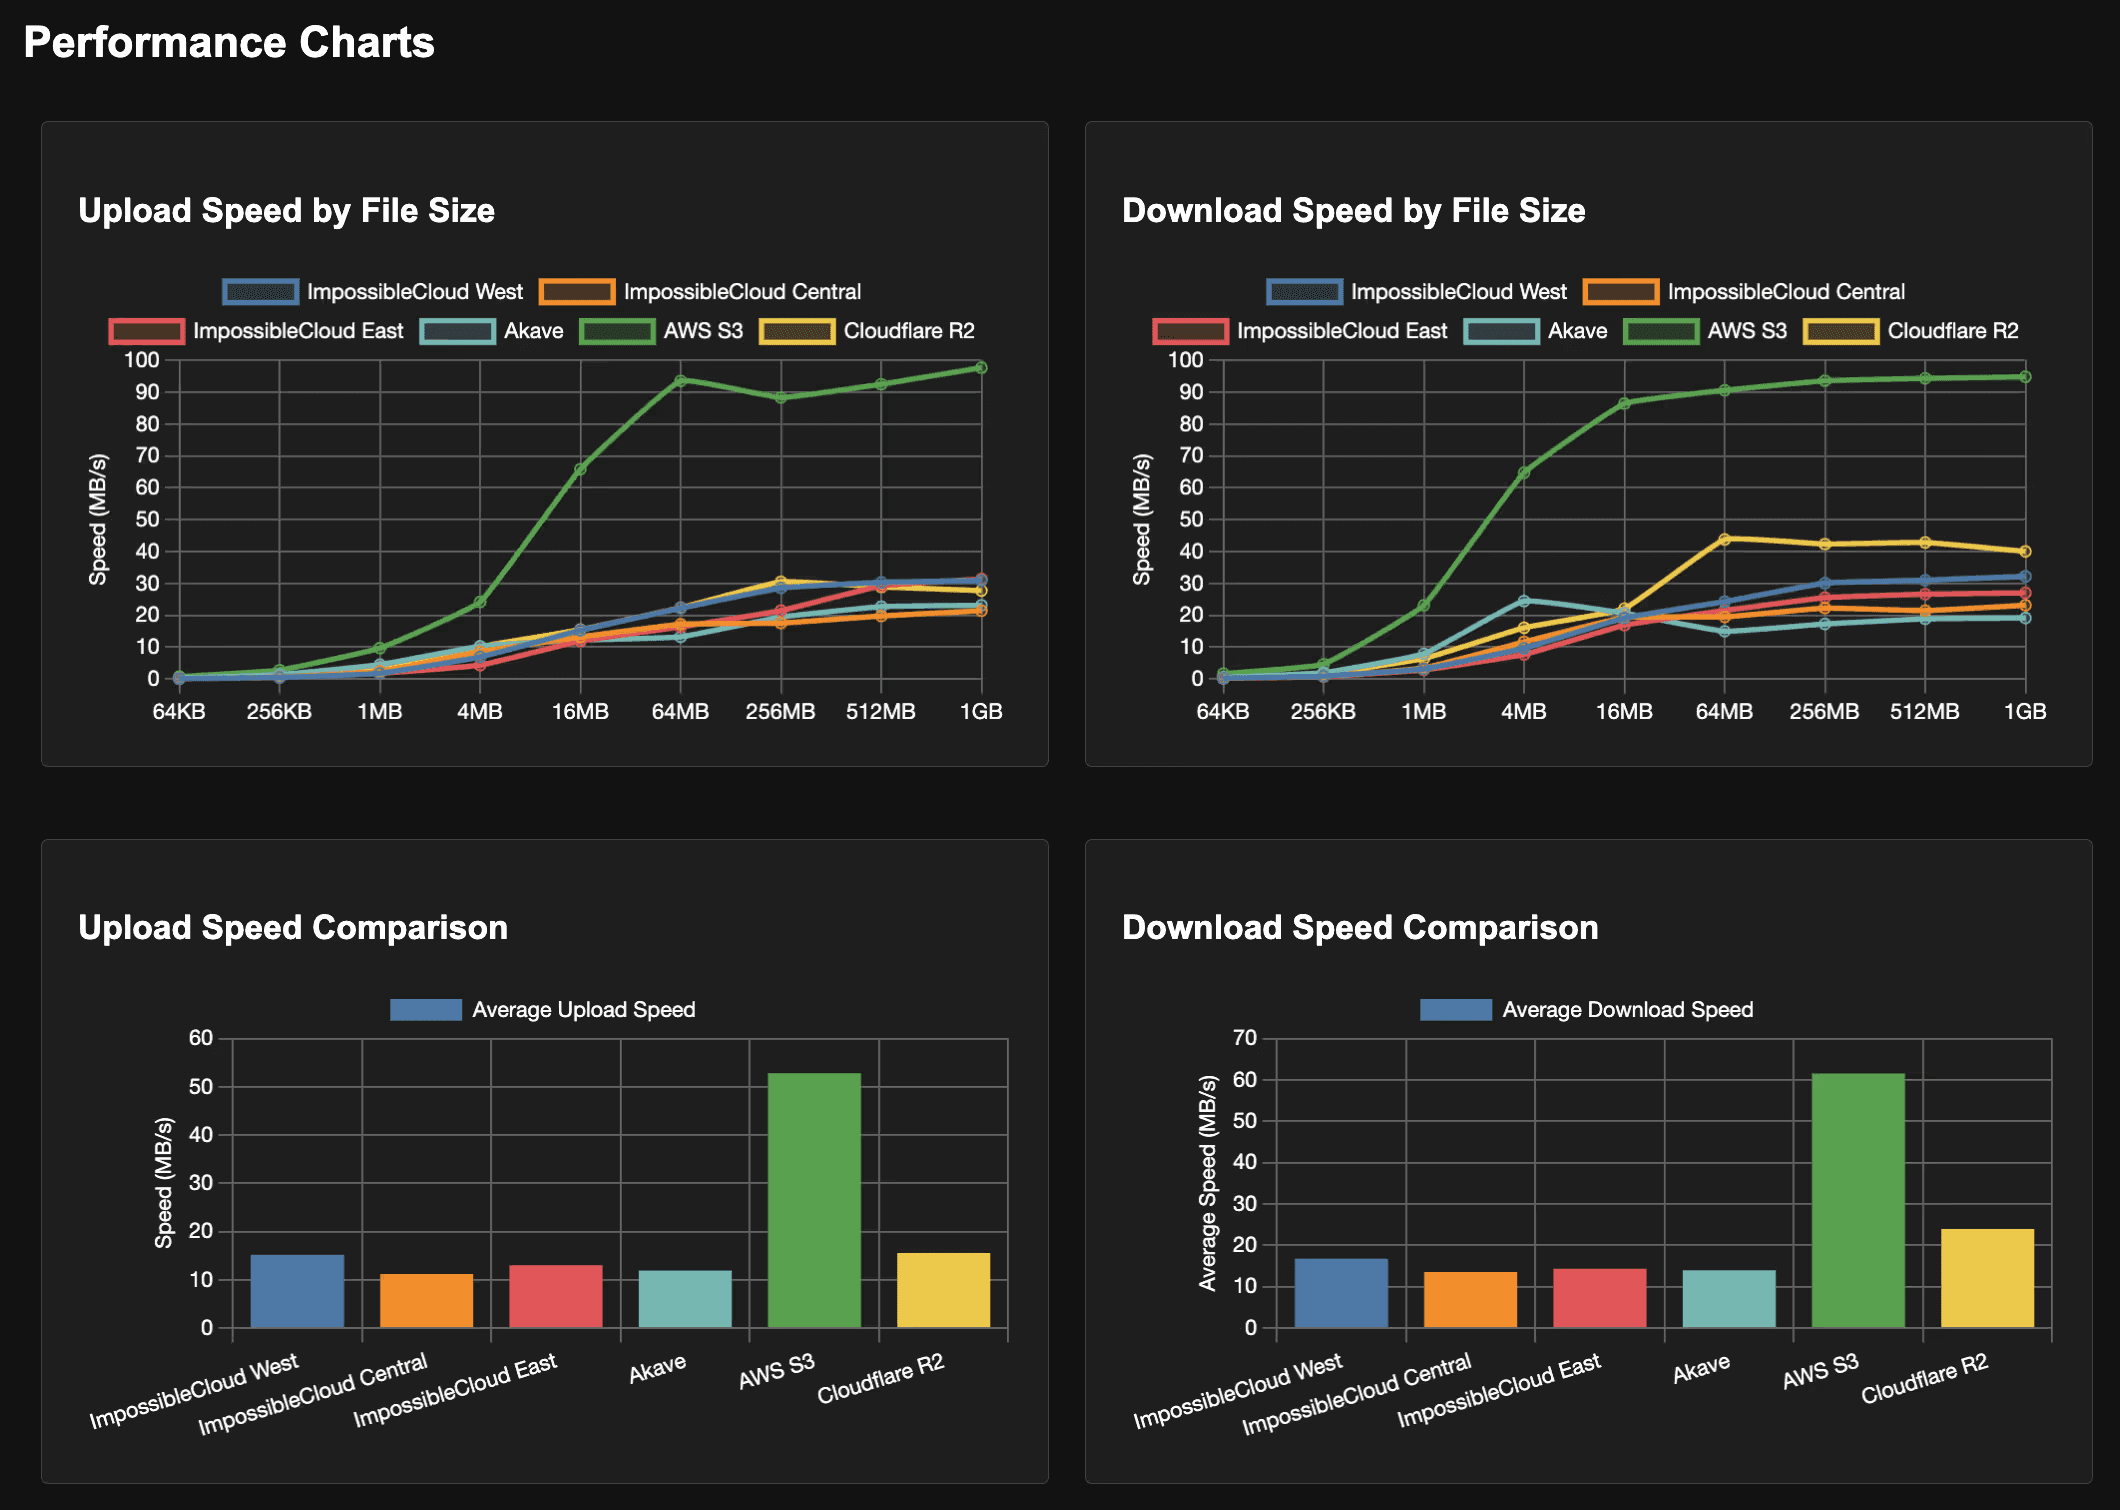Screen dimensions: 2120x1510
Task: Click Akave download data point at 64MB
Action: 1724,632
